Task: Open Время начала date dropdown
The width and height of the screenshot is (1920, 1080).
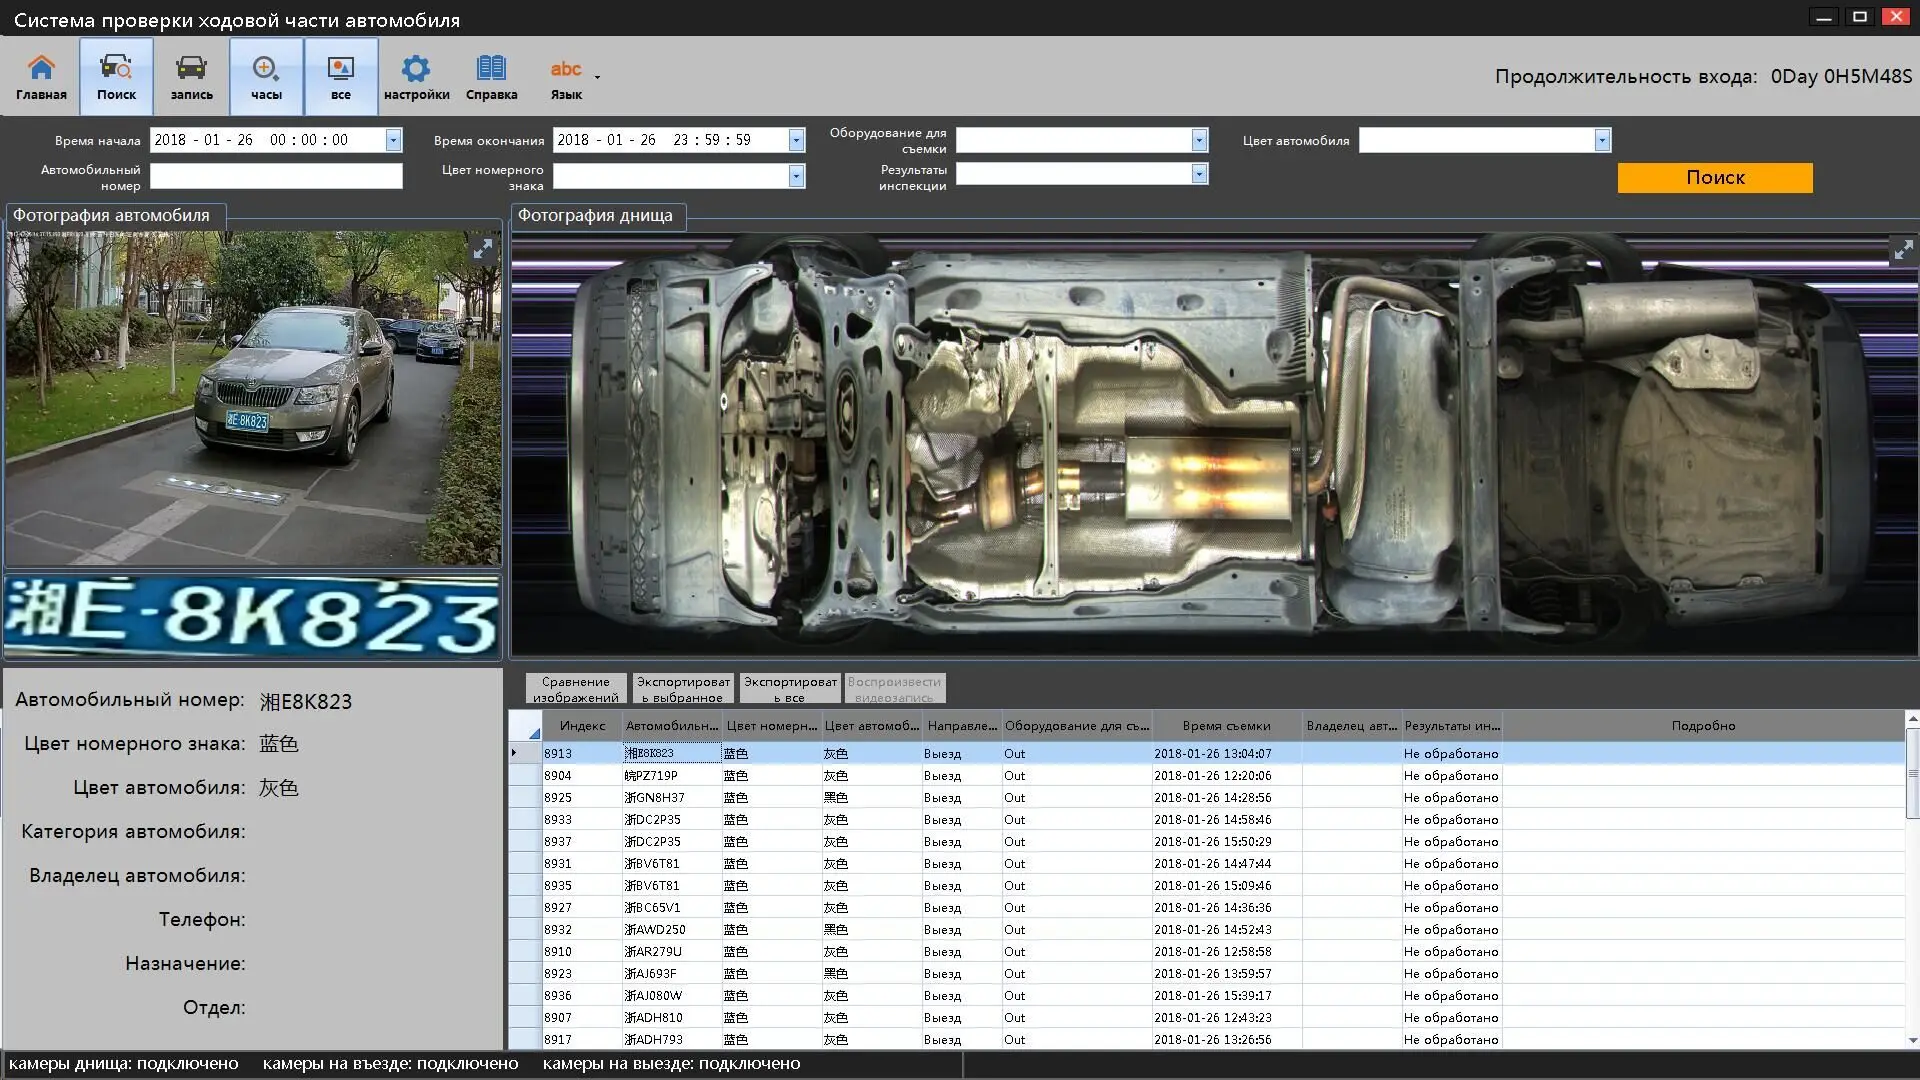Action: [393, 140]
